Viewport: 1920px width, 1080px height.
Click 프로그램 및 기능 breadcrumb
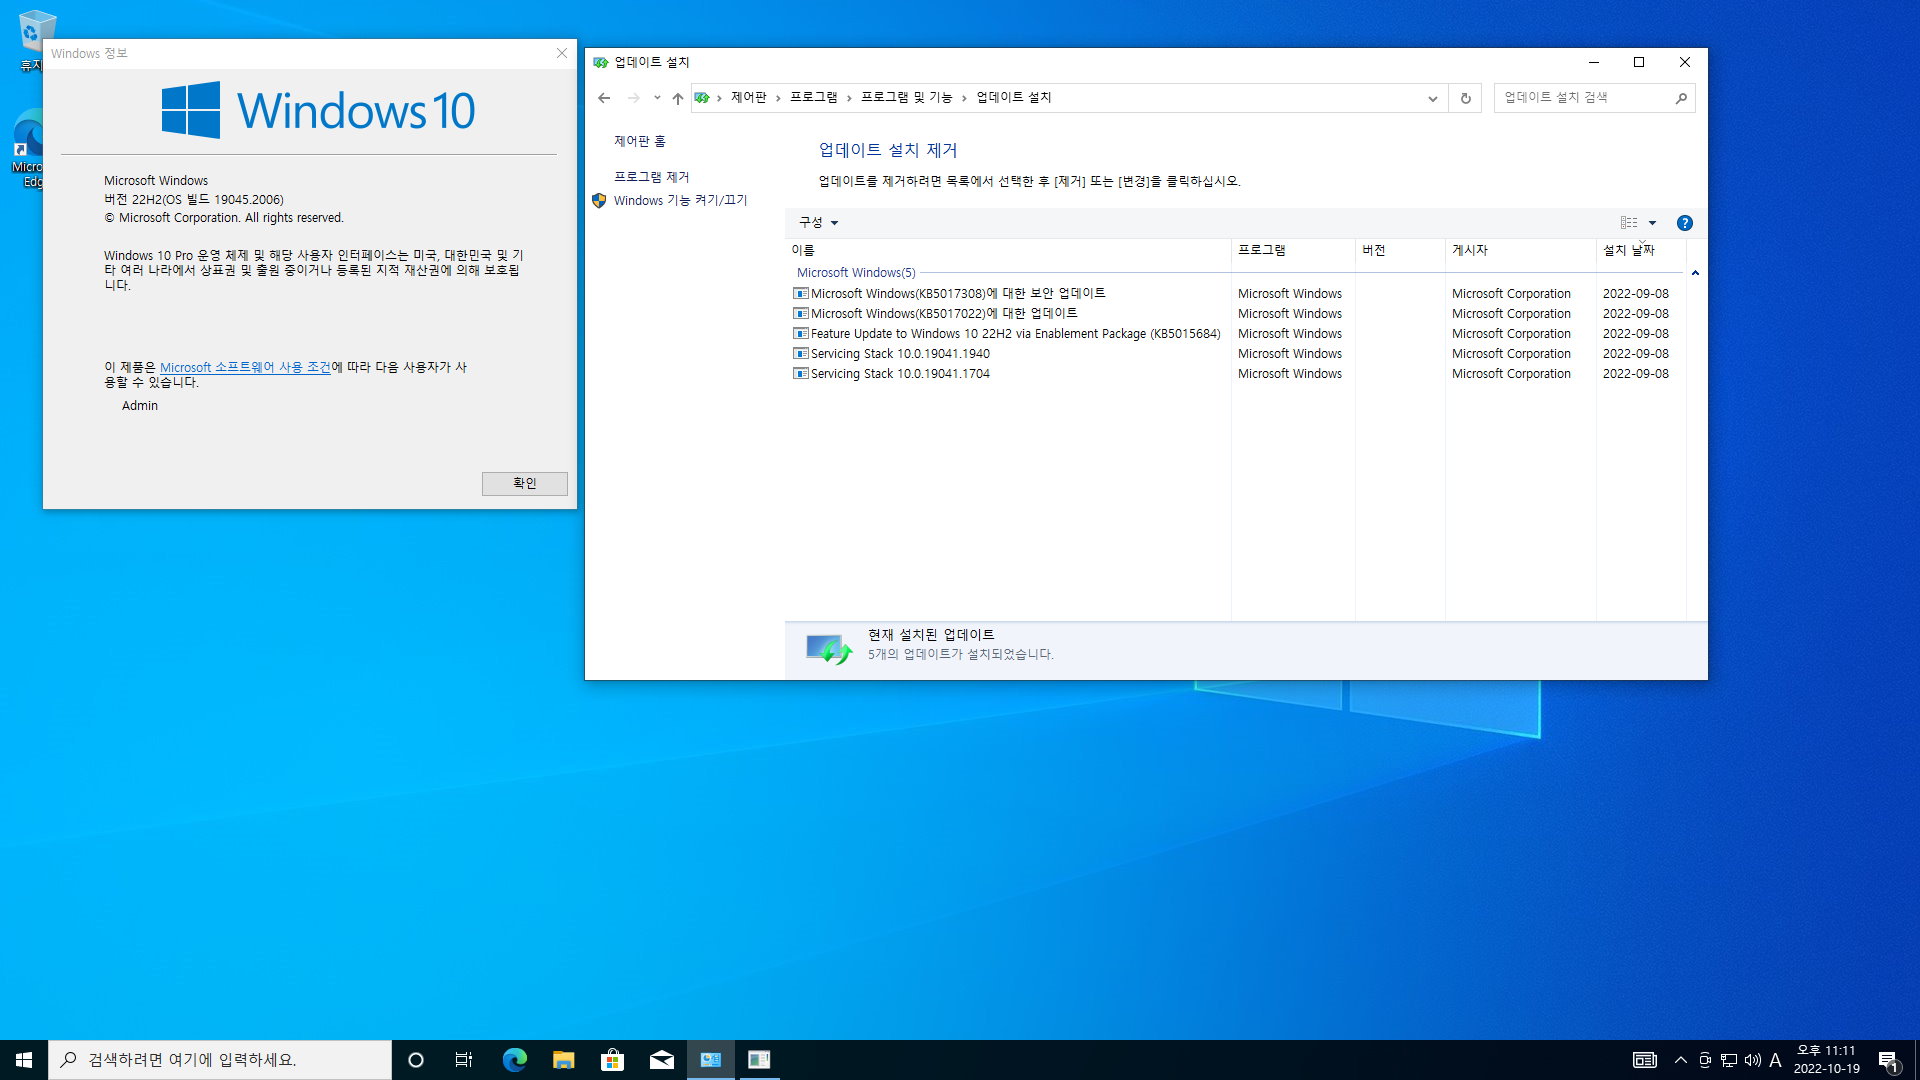pyautogui.click(x=907, y=98)
